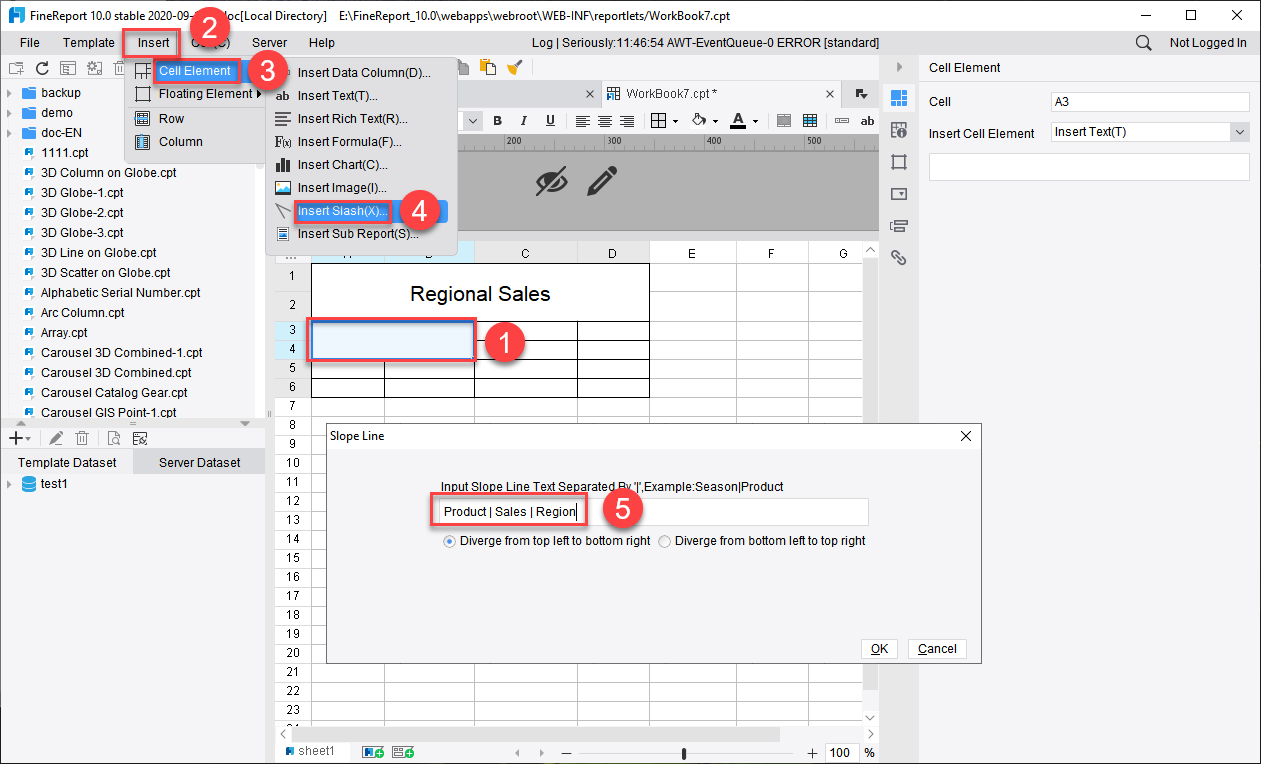The width and height of the screenshot is (1261, 764).
Task: Open the Cell Attributes panel icon
Action: click(898, 130)
